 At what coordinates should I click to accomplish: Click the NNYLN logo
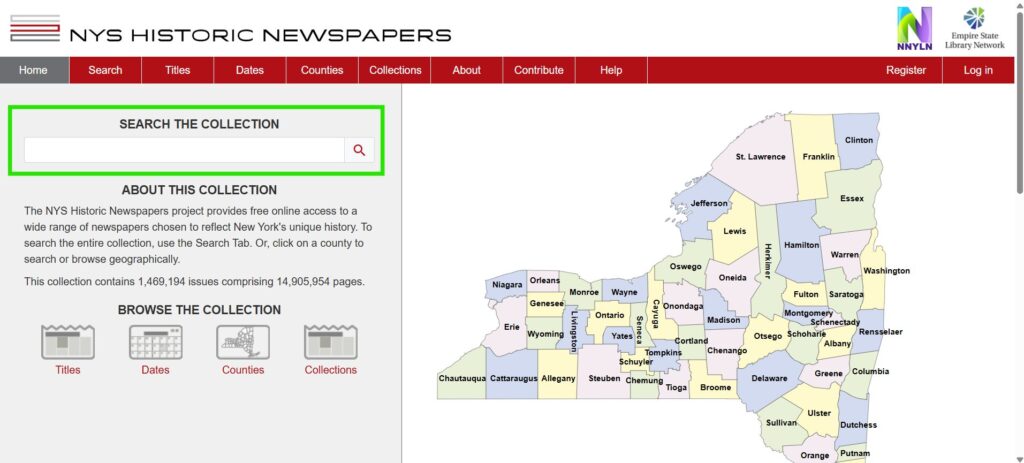tap(914, 28)
